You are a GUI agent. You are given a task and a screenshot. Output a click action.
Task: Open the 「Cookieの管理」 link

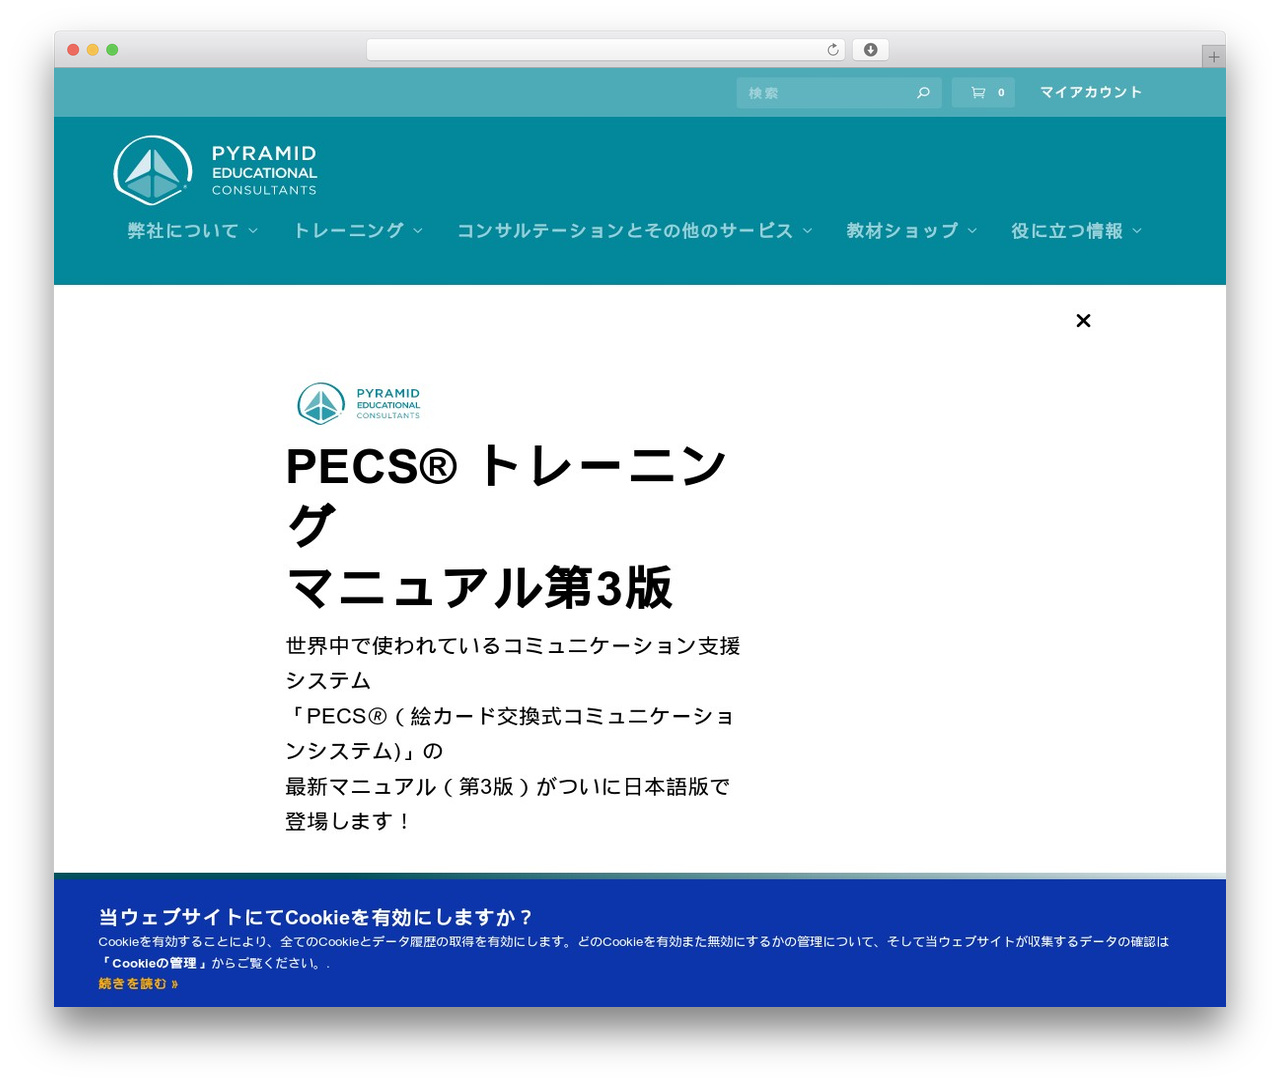(x=153, y=963)
